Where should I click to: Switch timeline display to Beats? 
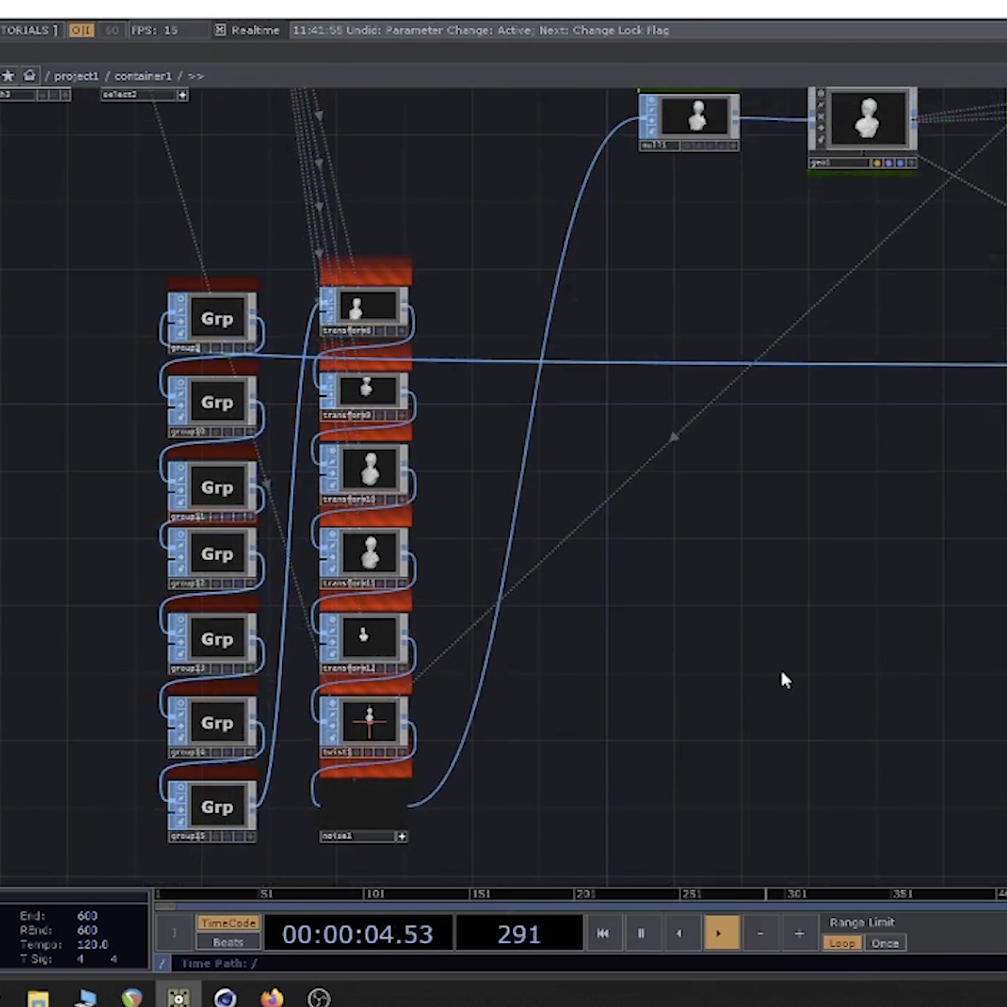228,942
